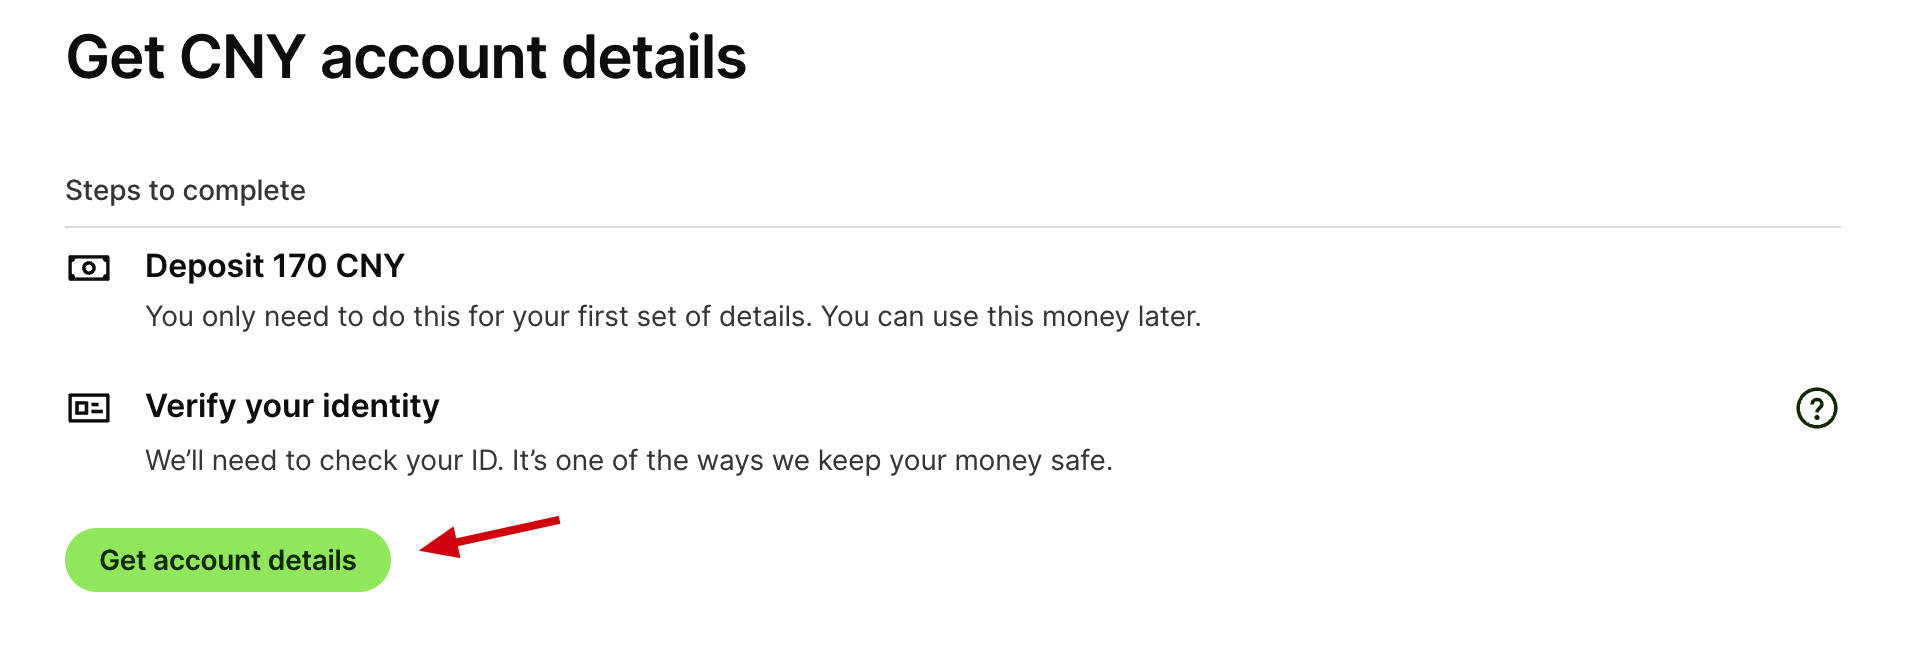The height and width of the screenshot is (648, 1912).
Task: Click the '170 CNY' amount in the deposit heading
Action: pos(339,266)
